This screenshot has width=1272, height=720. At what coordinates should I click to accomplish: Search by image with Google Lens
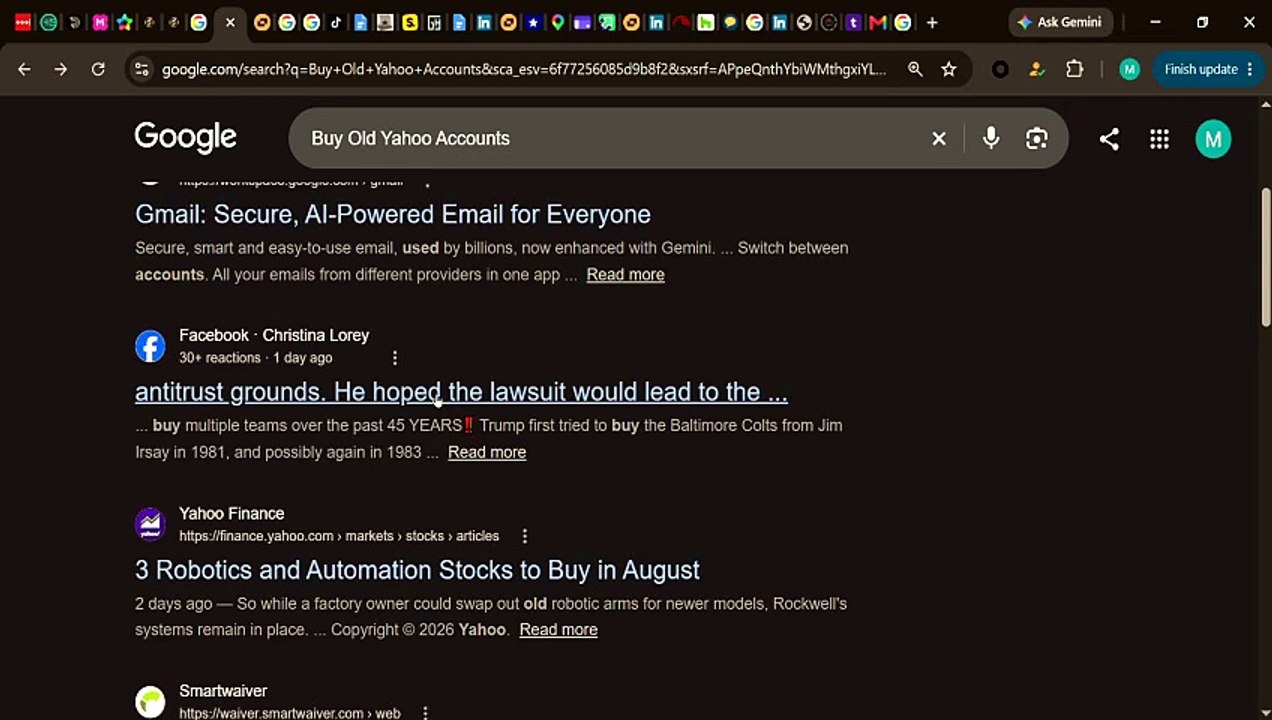1037,139
